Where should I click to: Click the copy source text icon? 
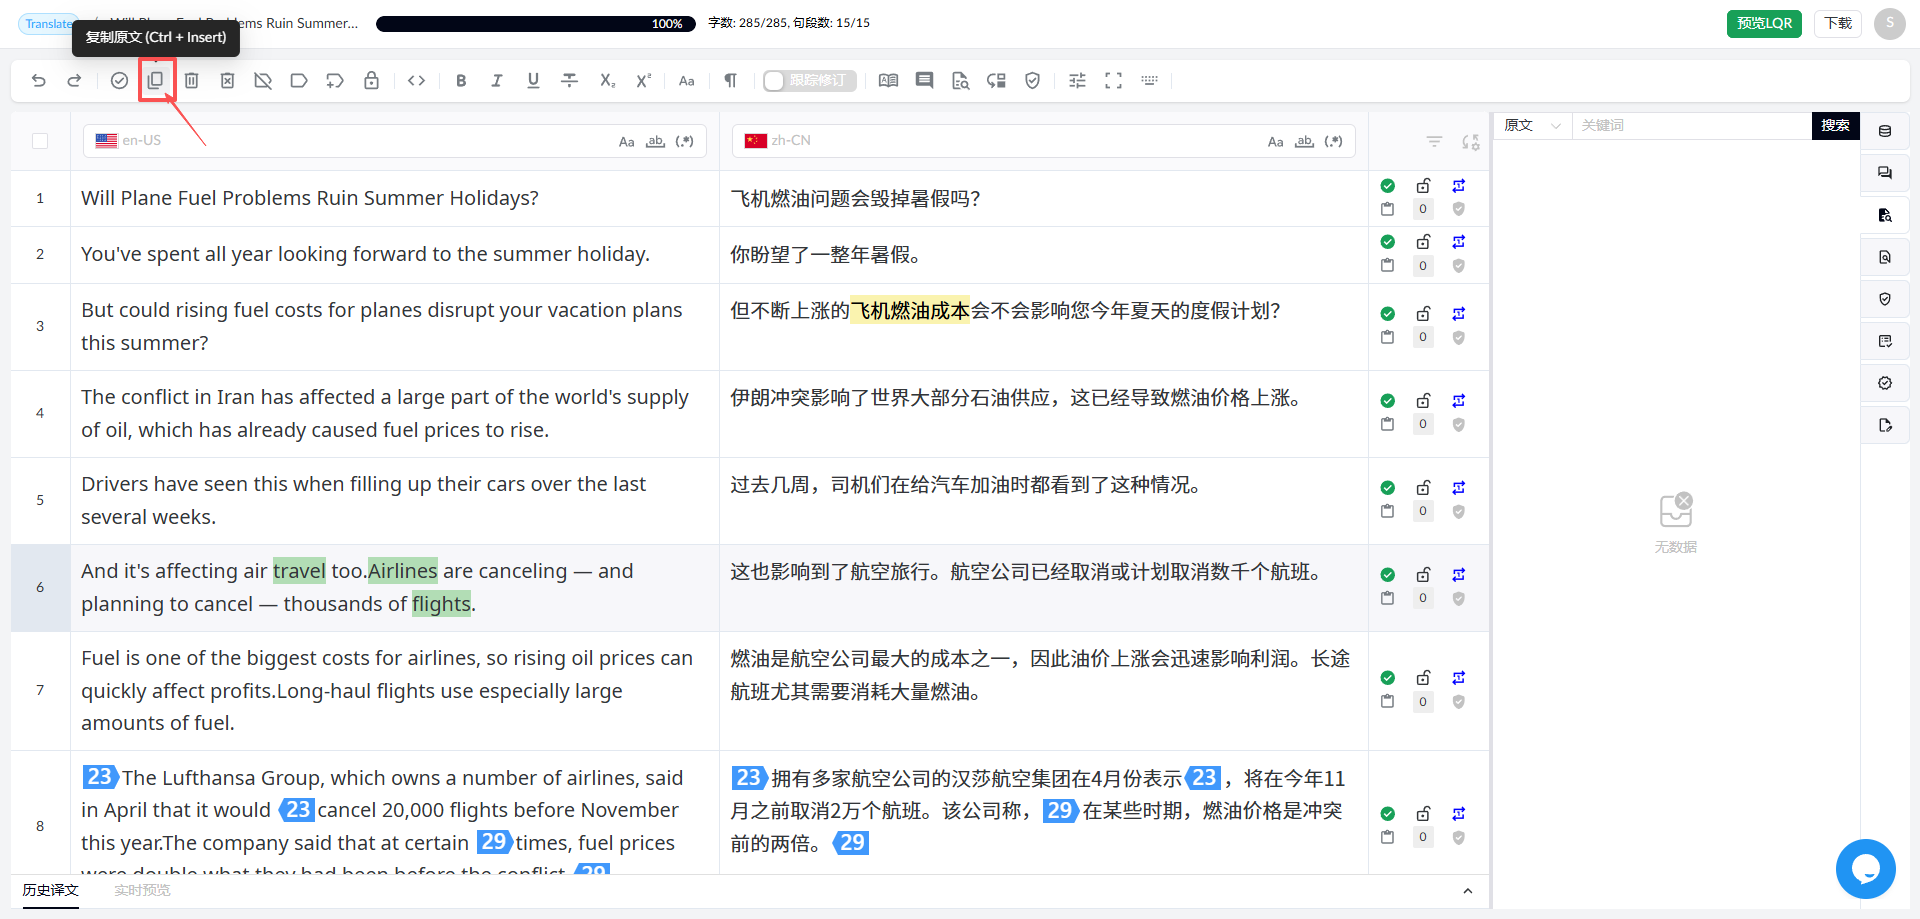[x=155, y=80]
